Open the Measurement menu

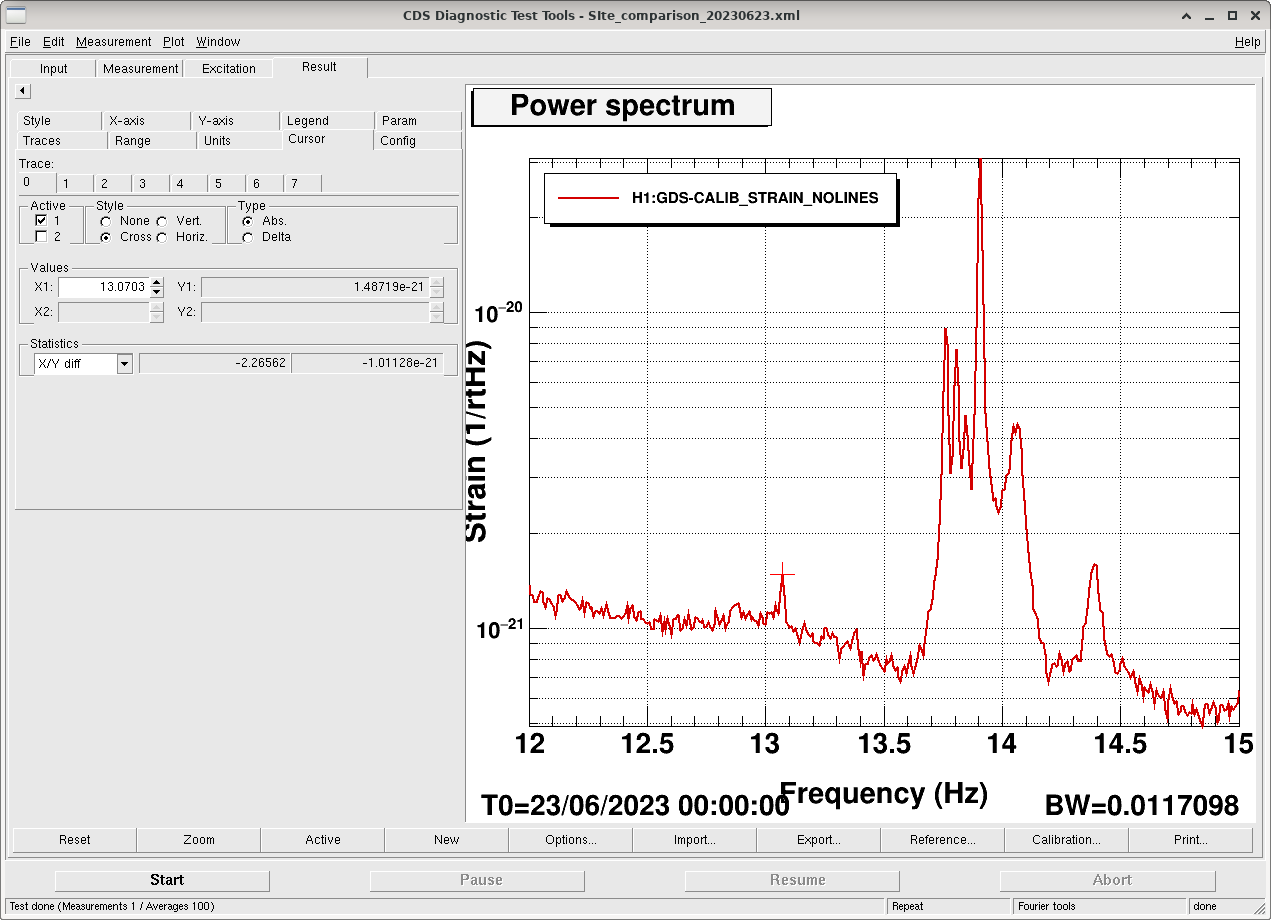click(114, 42)
